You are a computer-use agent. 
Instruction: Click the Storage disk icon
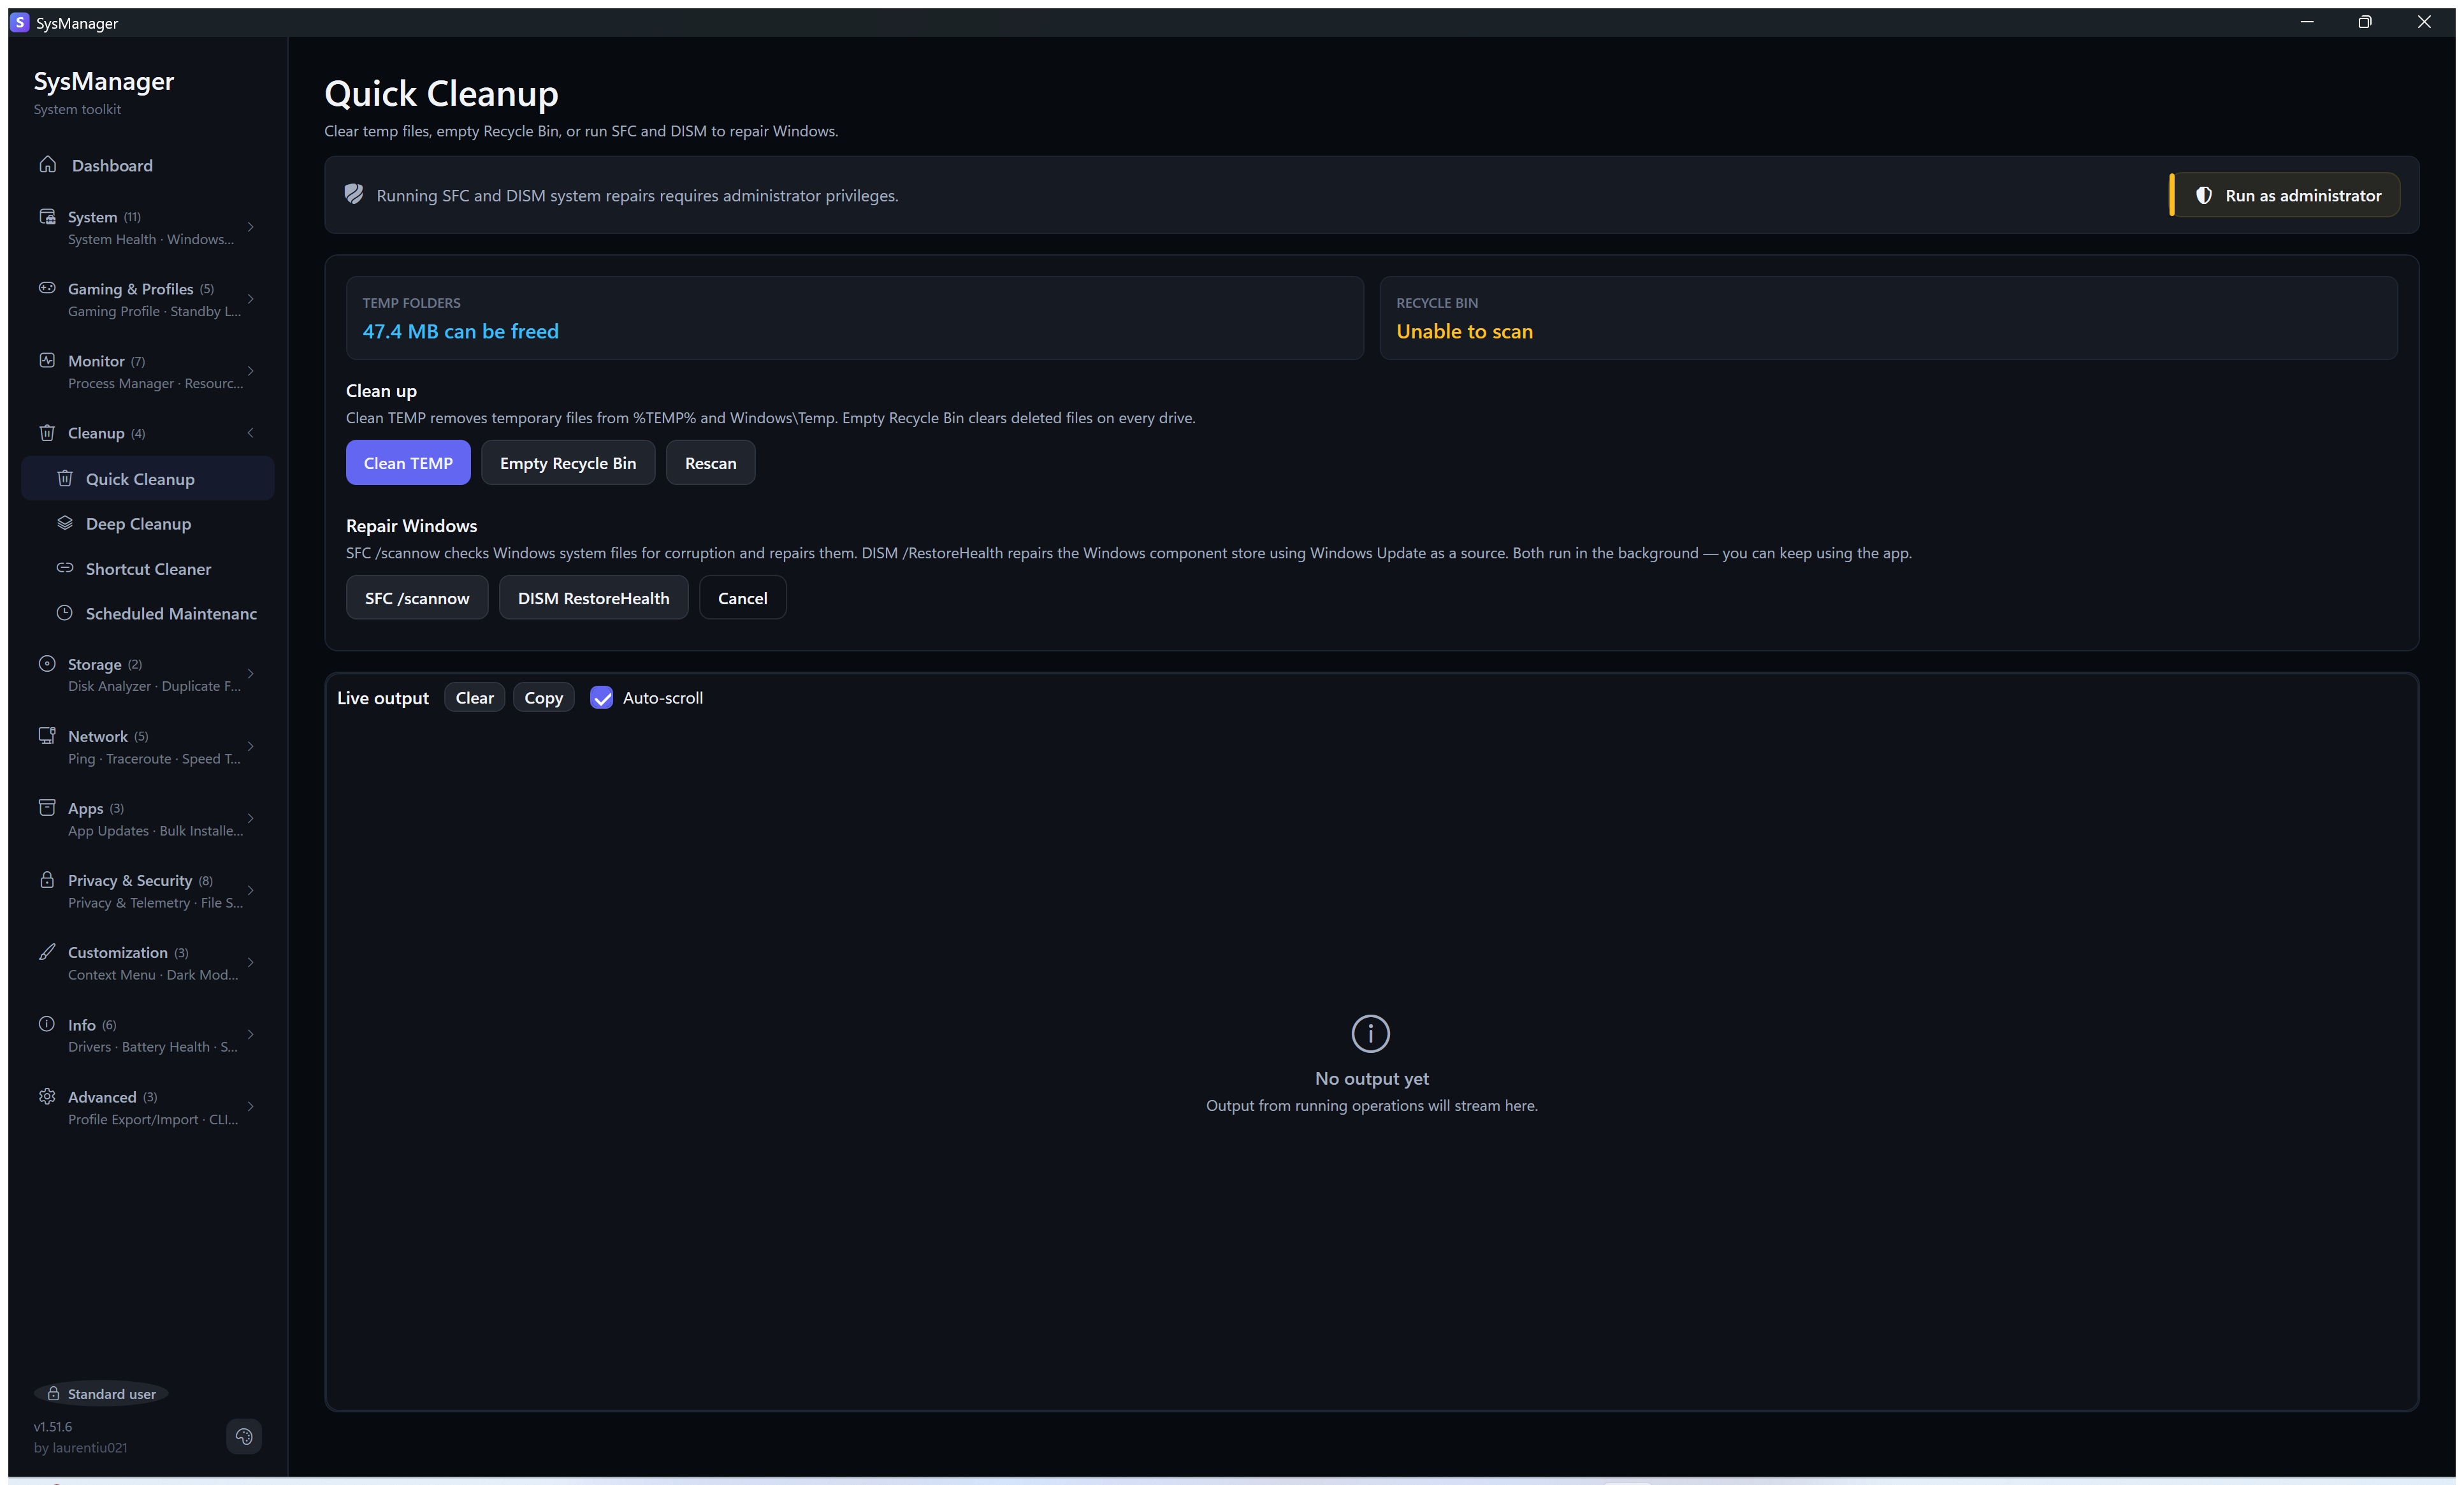click(x=47, y=663)
